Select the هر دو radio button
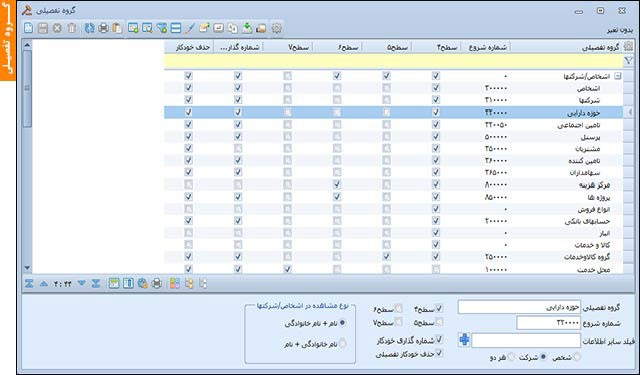Screen dimensions: 640x375 coord(511,357)
